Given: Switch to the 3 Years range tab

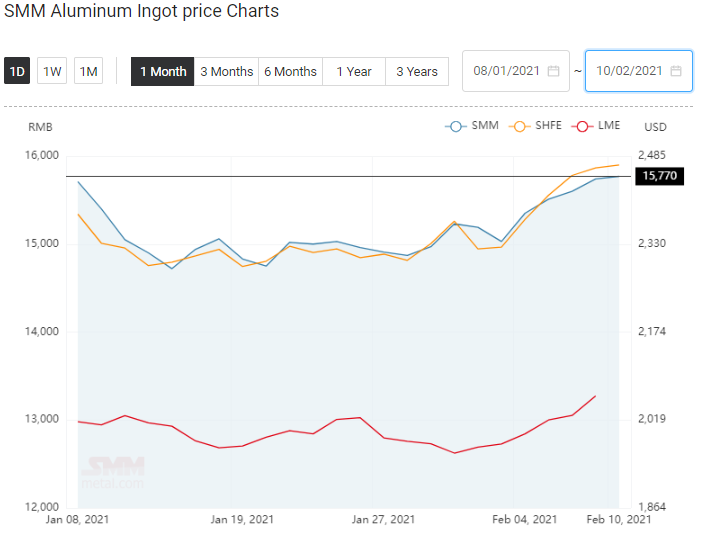Looking at the screenshot, I should pyautogui.click(x=417, y=71).
